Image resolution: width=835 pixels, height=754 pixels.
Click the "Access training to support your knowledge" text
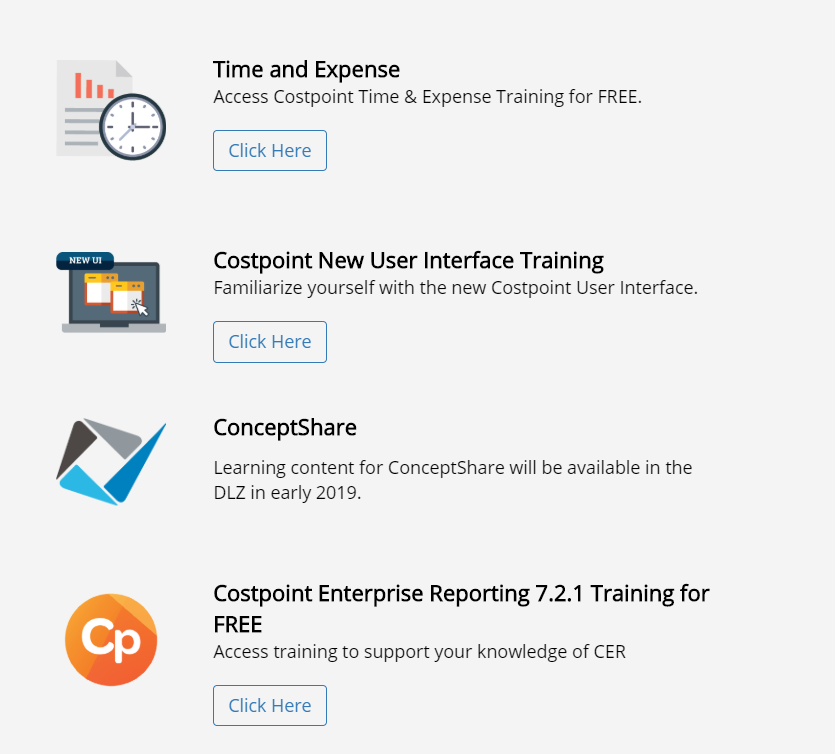(x=419, y=651)
